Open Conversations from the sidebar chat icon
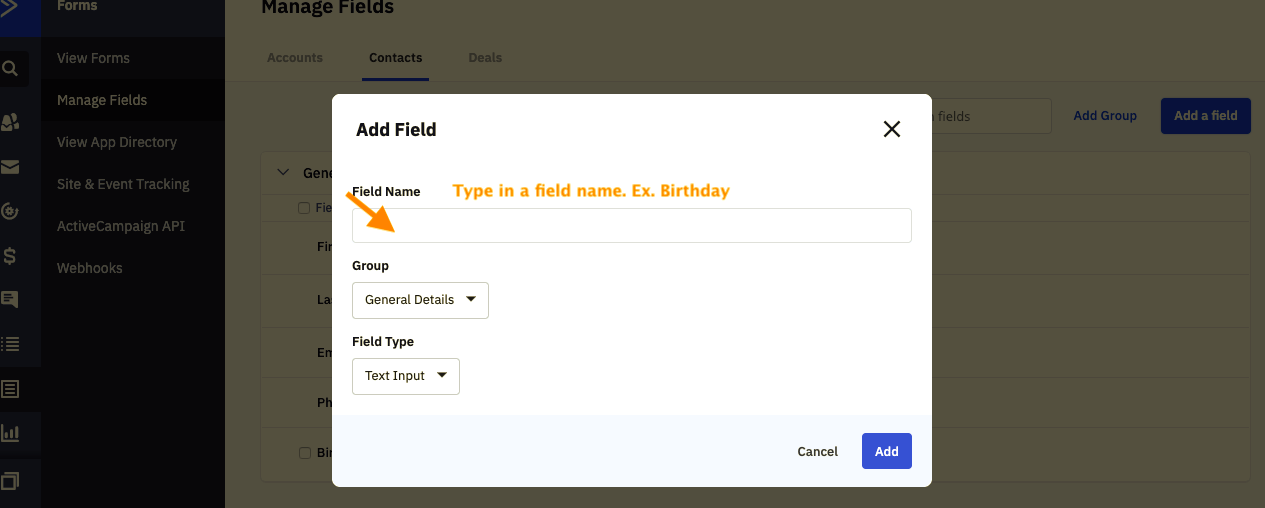The height and width of the screenshot is (508, 1265). [x=10, y=299]
